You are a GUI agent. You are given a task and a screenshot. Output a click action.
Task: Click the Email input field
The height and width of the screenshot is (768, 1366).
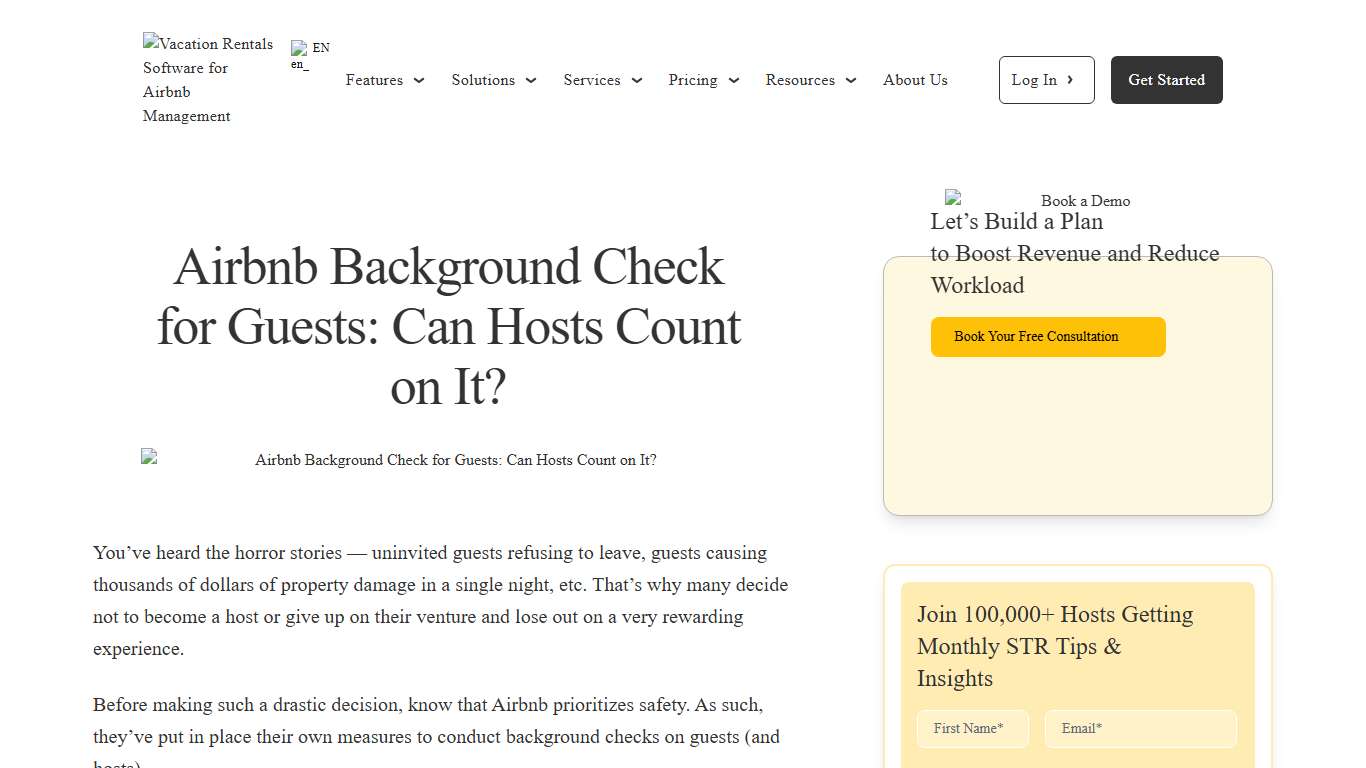click(x=1140, y=729)
